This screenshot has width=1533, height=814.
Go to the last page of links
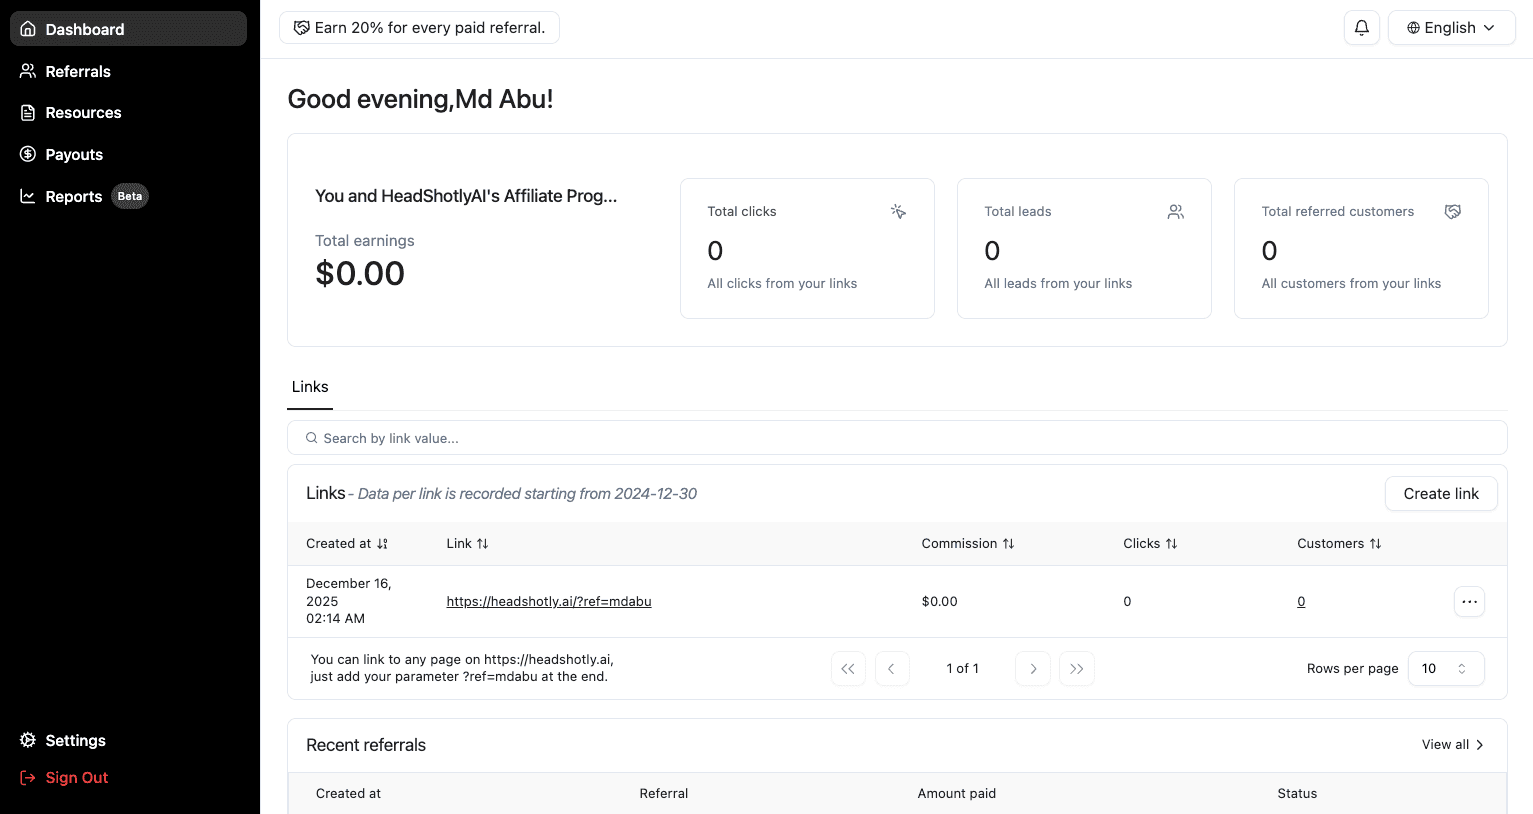[x=1076, y=669]
